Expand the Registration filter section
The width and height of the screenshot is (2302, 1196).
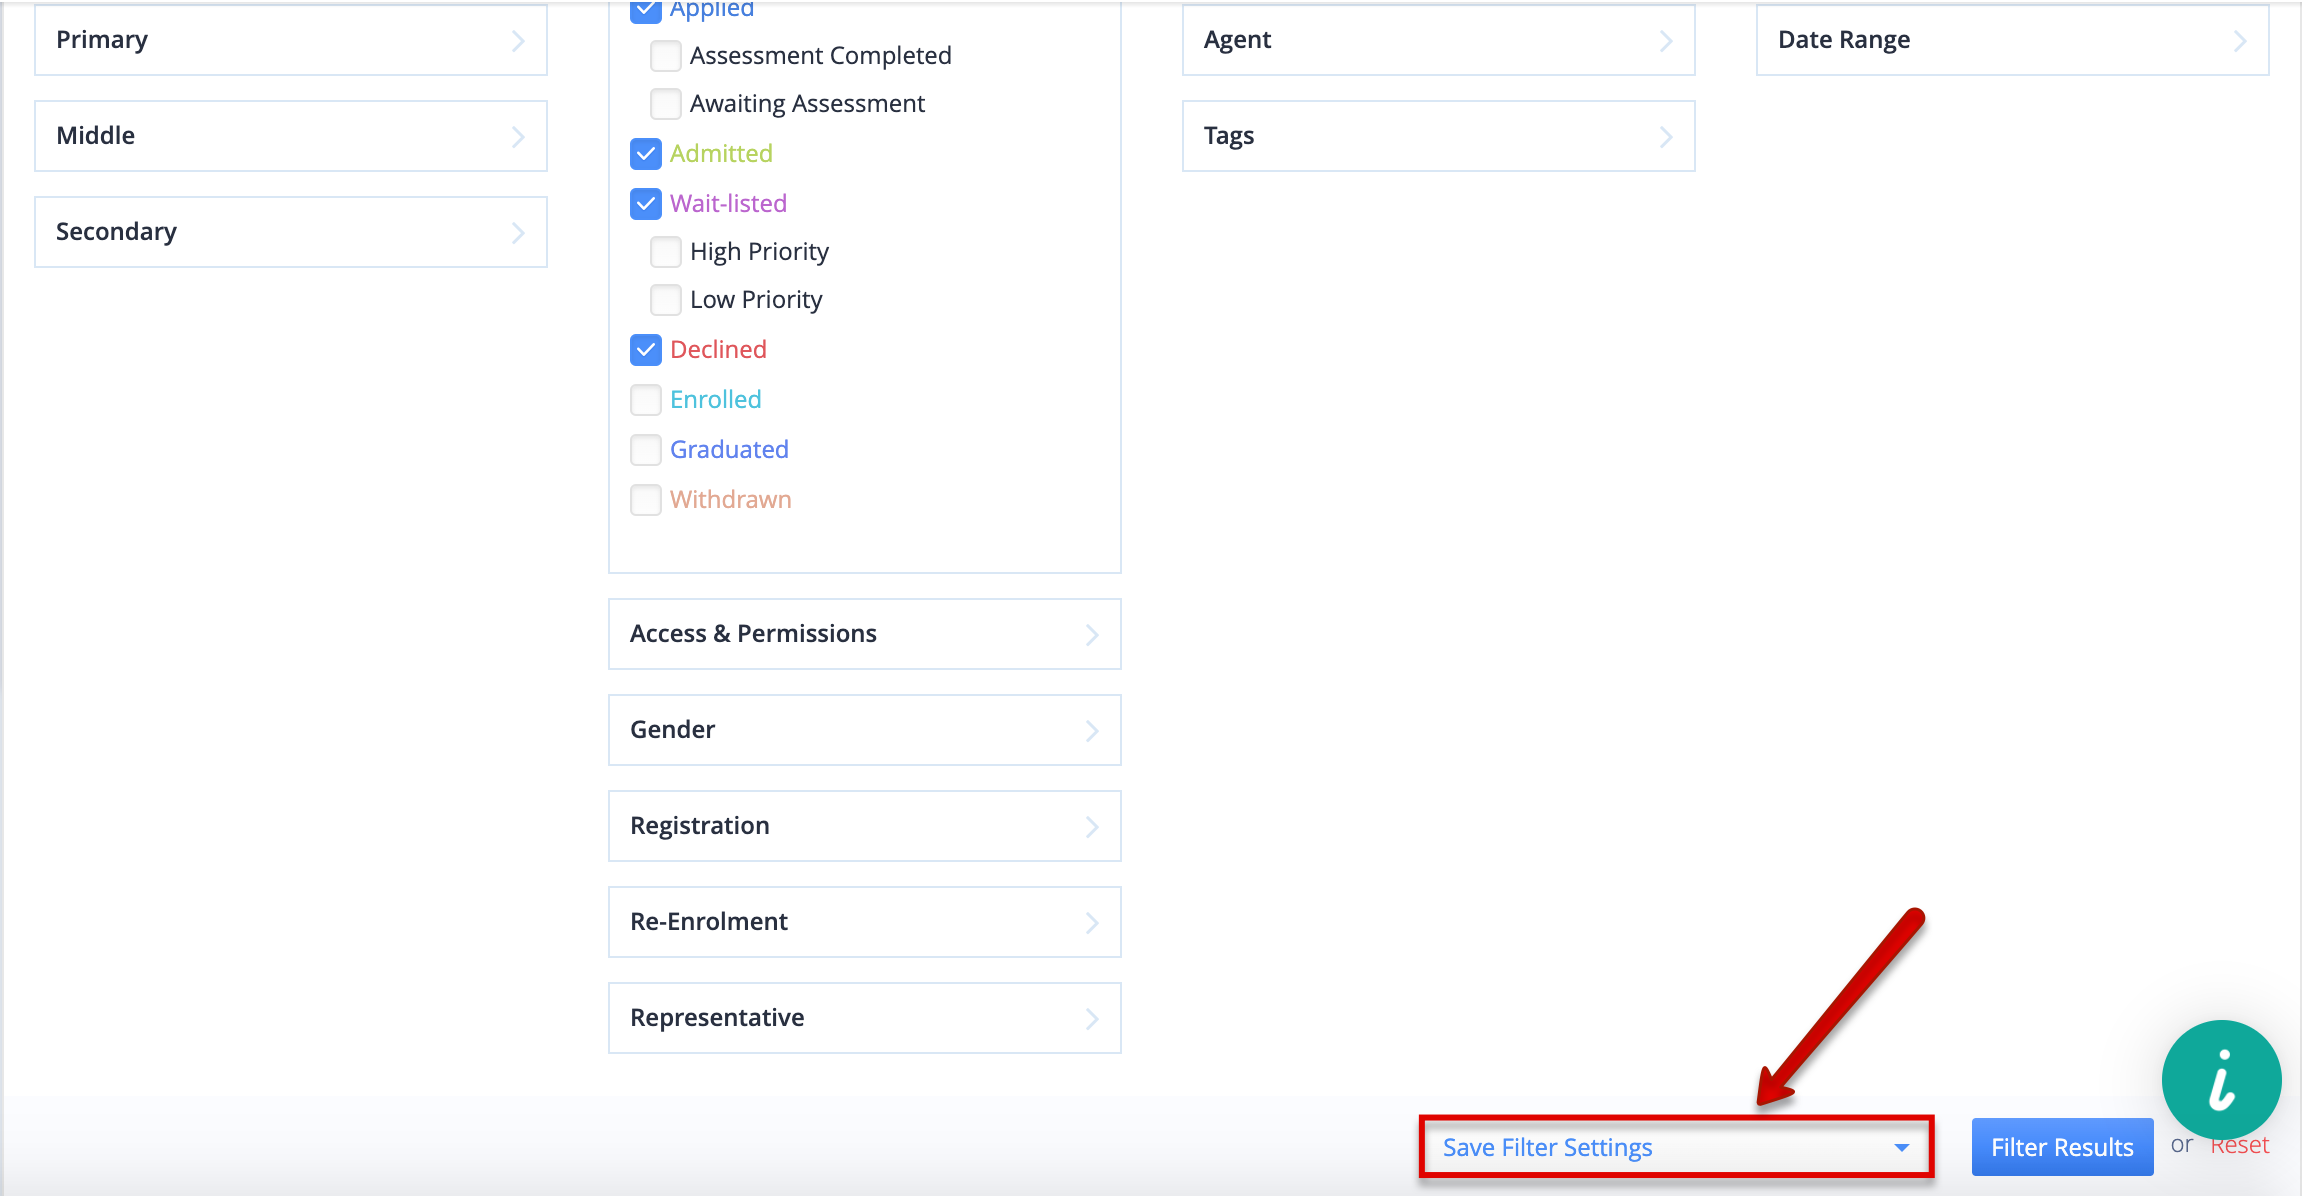coord(865,826)
